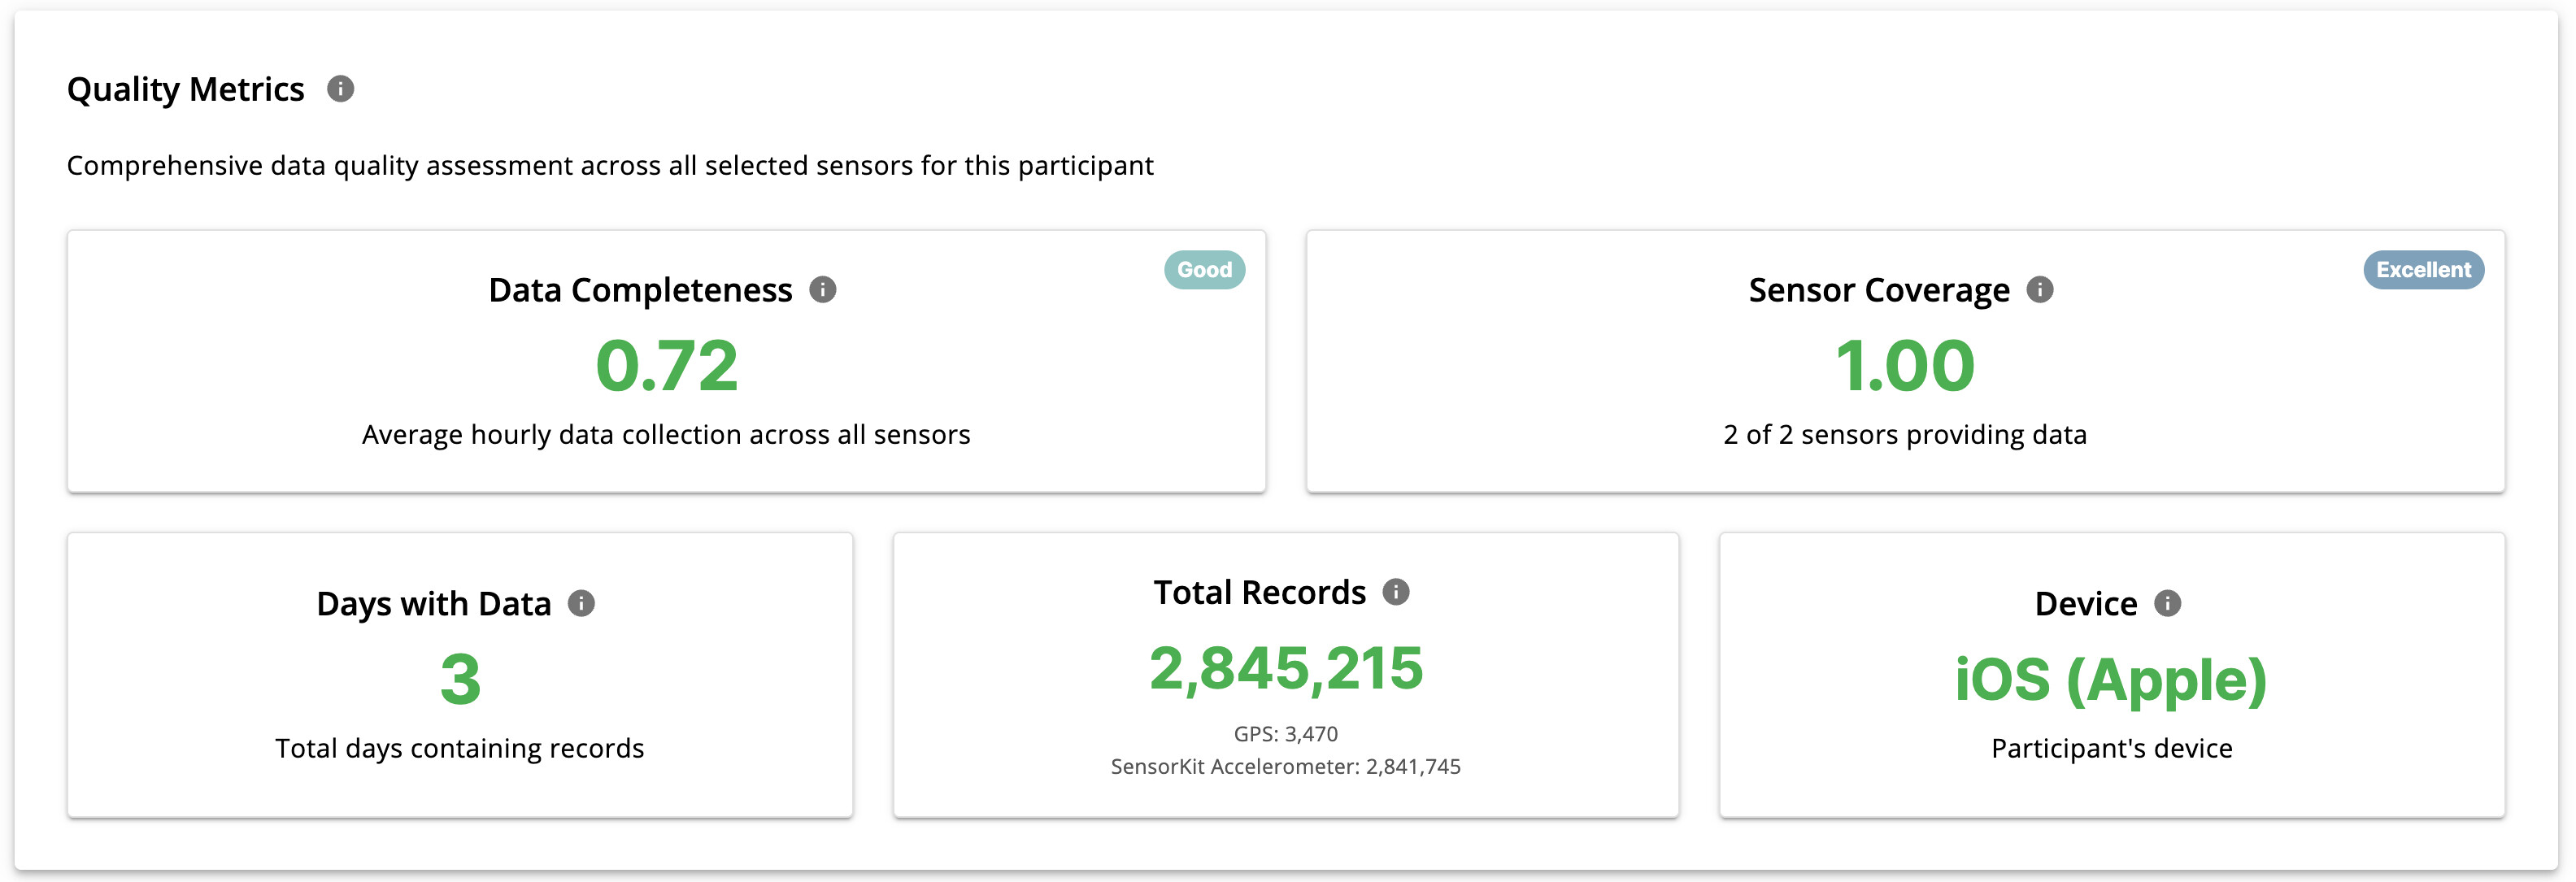Click the Data Completeness card title
The image size is (2576, 882).
[640, 290]
